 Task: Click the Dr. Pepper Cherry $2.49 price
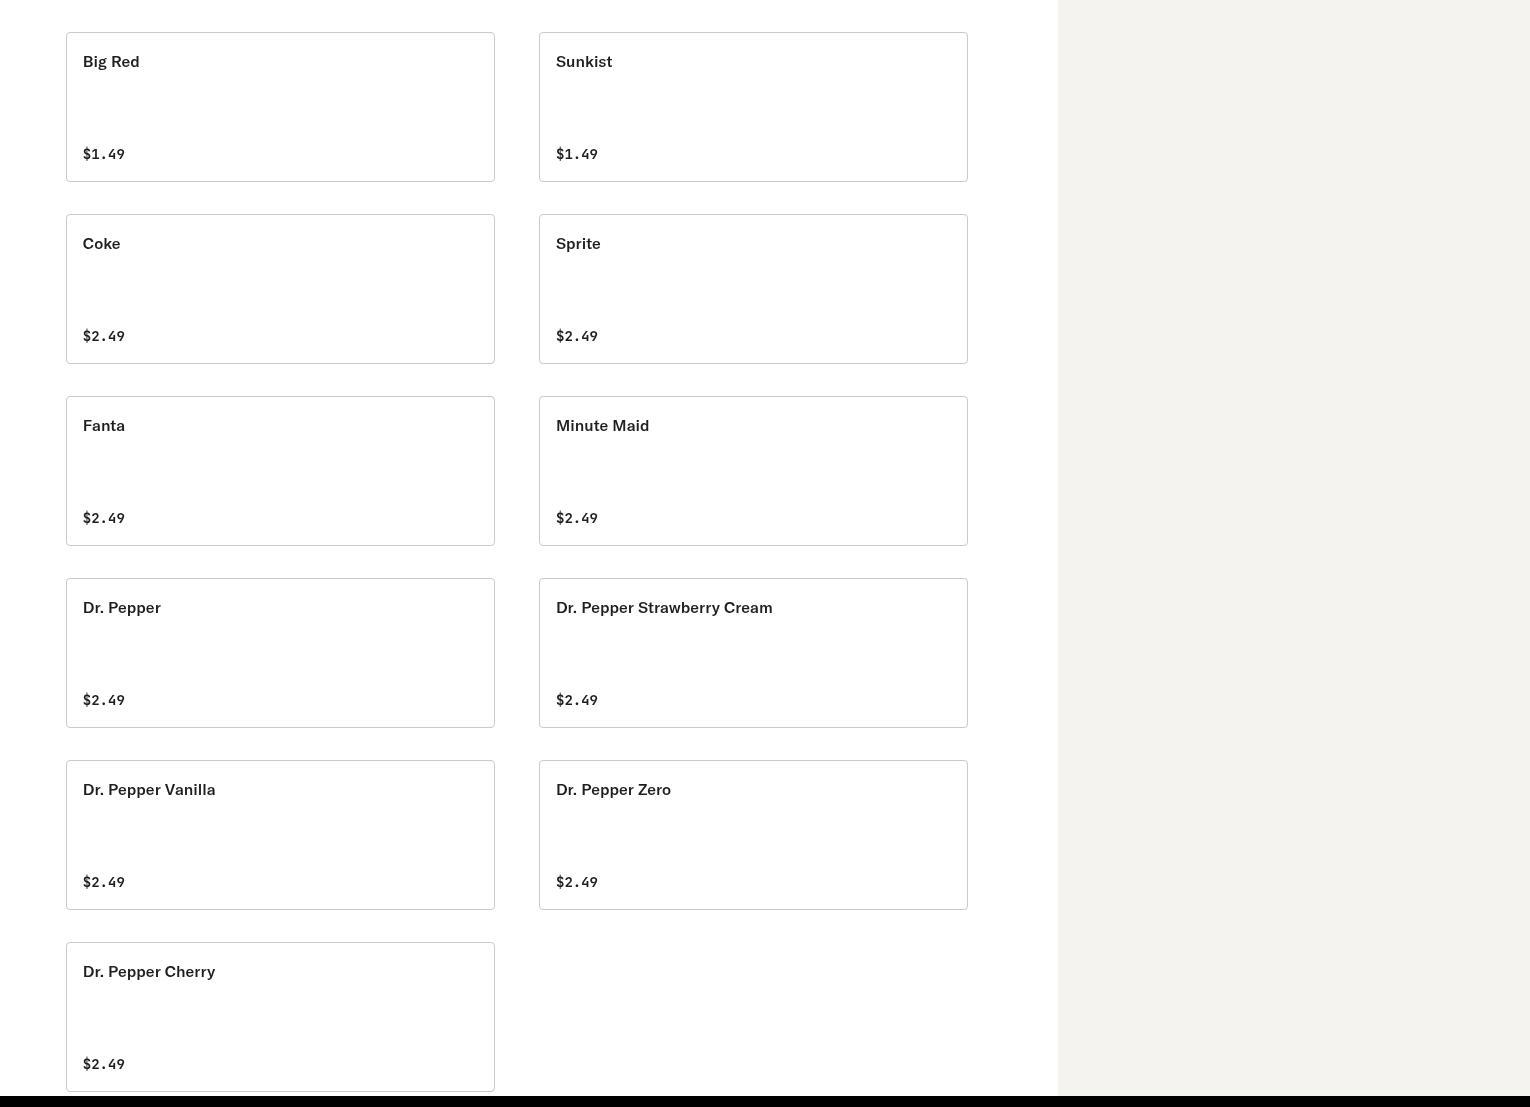104,1064
